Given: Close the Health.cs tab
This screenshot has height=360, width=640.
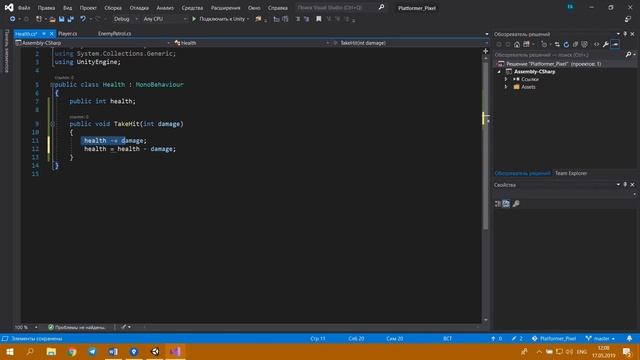Looking at the screenshot, I should pyautogui.click(x=51, y=34).
